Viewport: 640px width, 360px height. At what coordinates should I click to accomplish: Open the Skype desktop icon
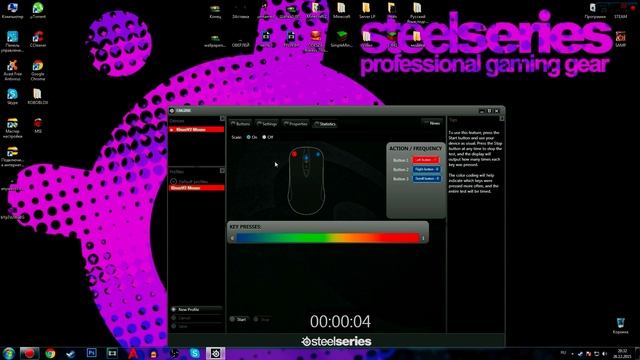(x=12, y=97)
